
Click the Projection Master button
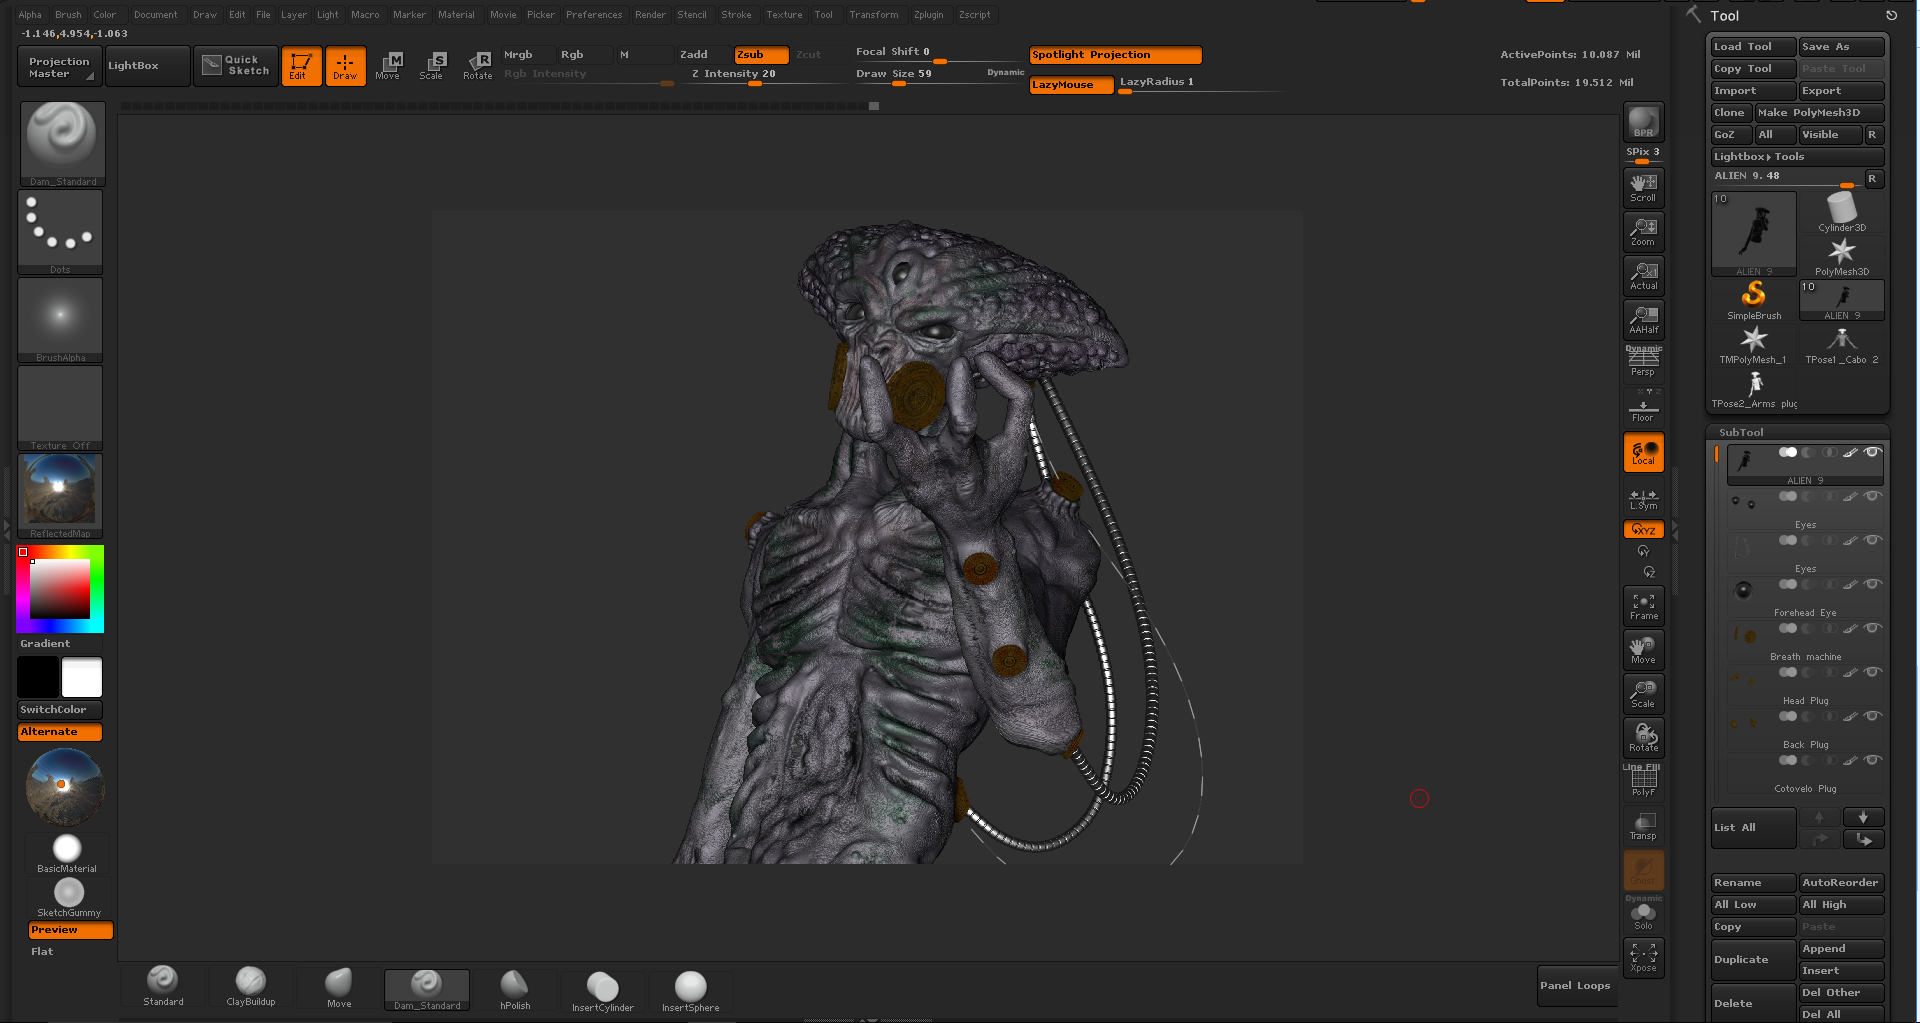(60, 67)
